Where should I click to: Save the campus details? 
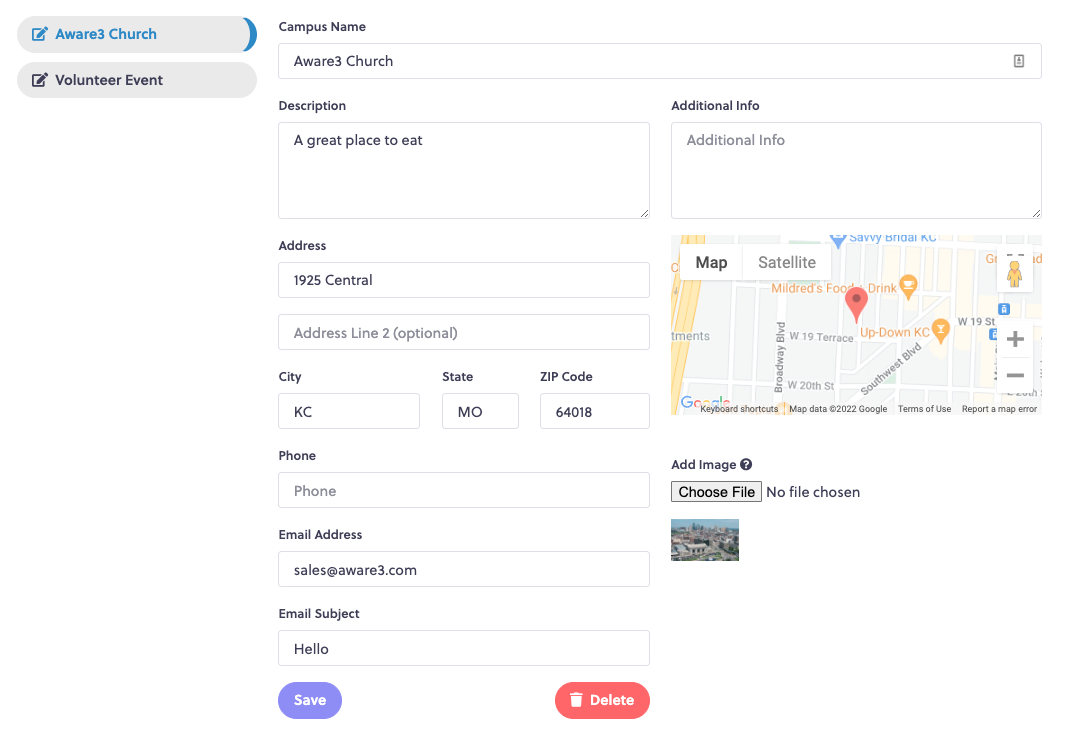310,700
